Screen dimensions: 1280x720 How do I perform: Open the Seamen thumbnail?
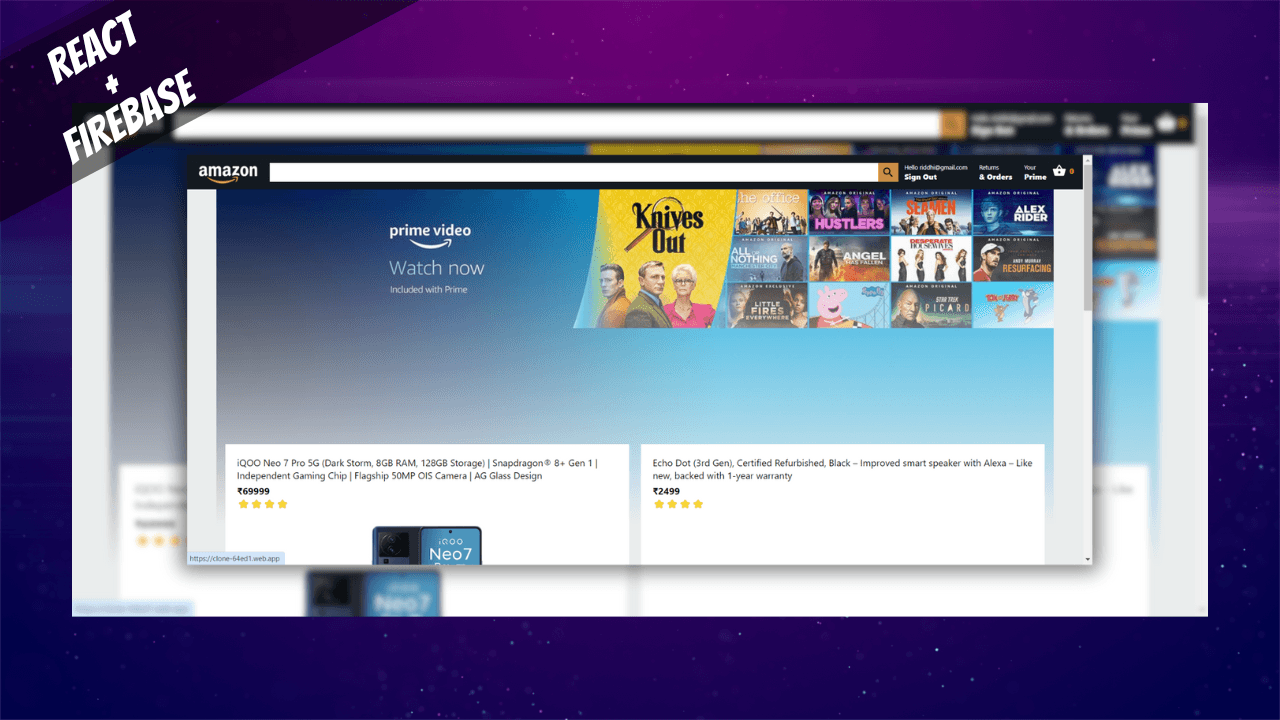click(x=931, y=212)
